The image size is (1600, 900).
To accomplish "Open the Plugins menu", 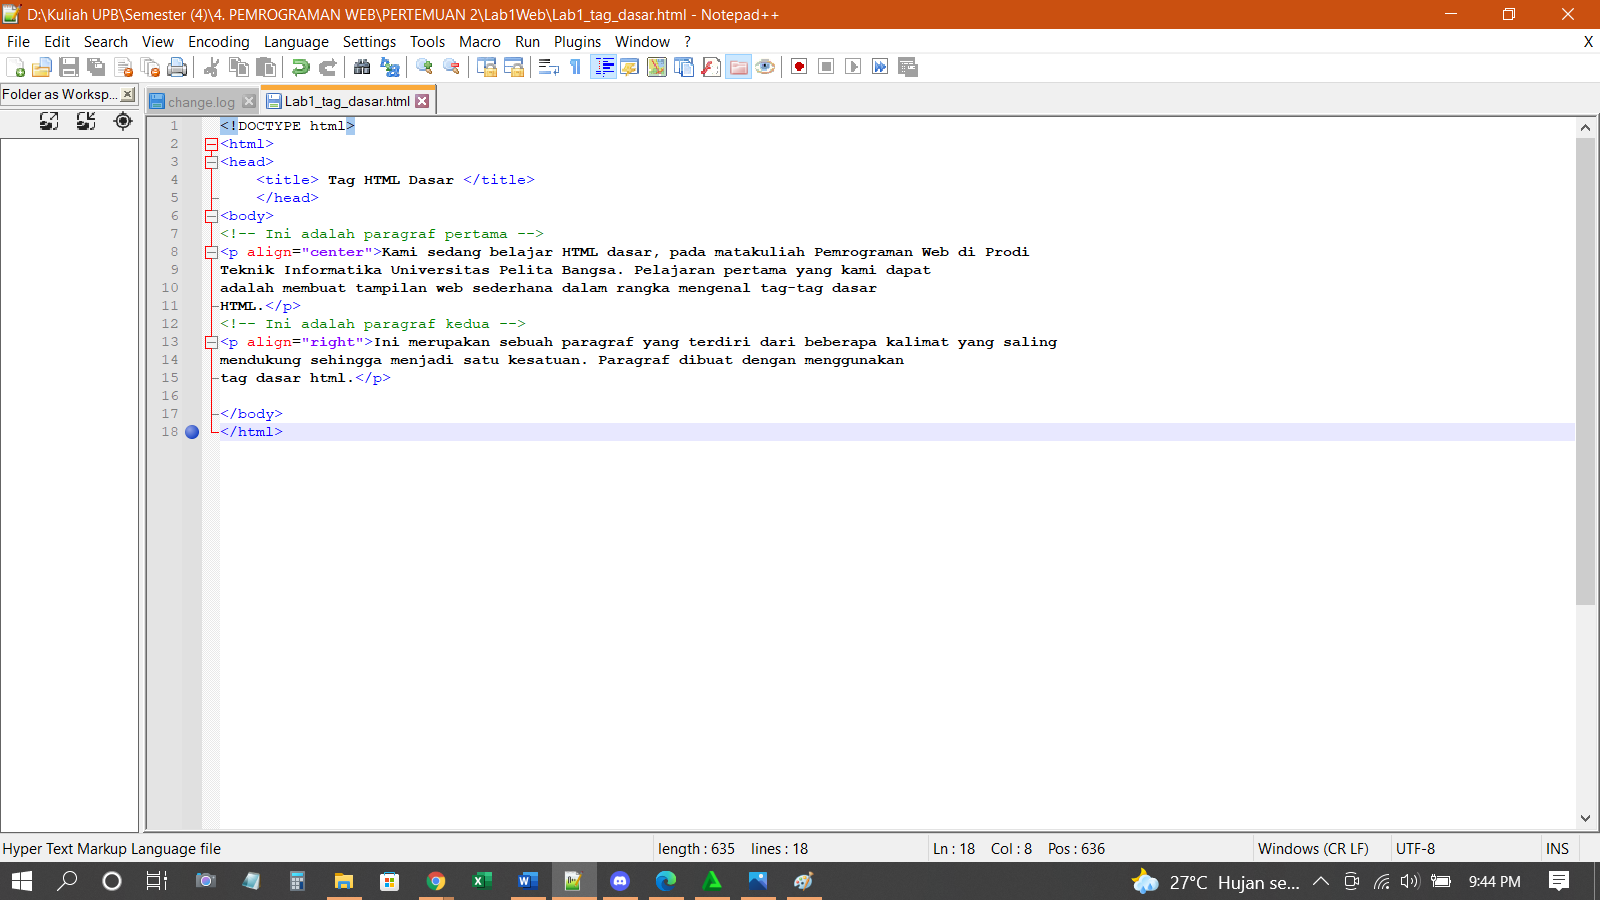I will (577, 42).
